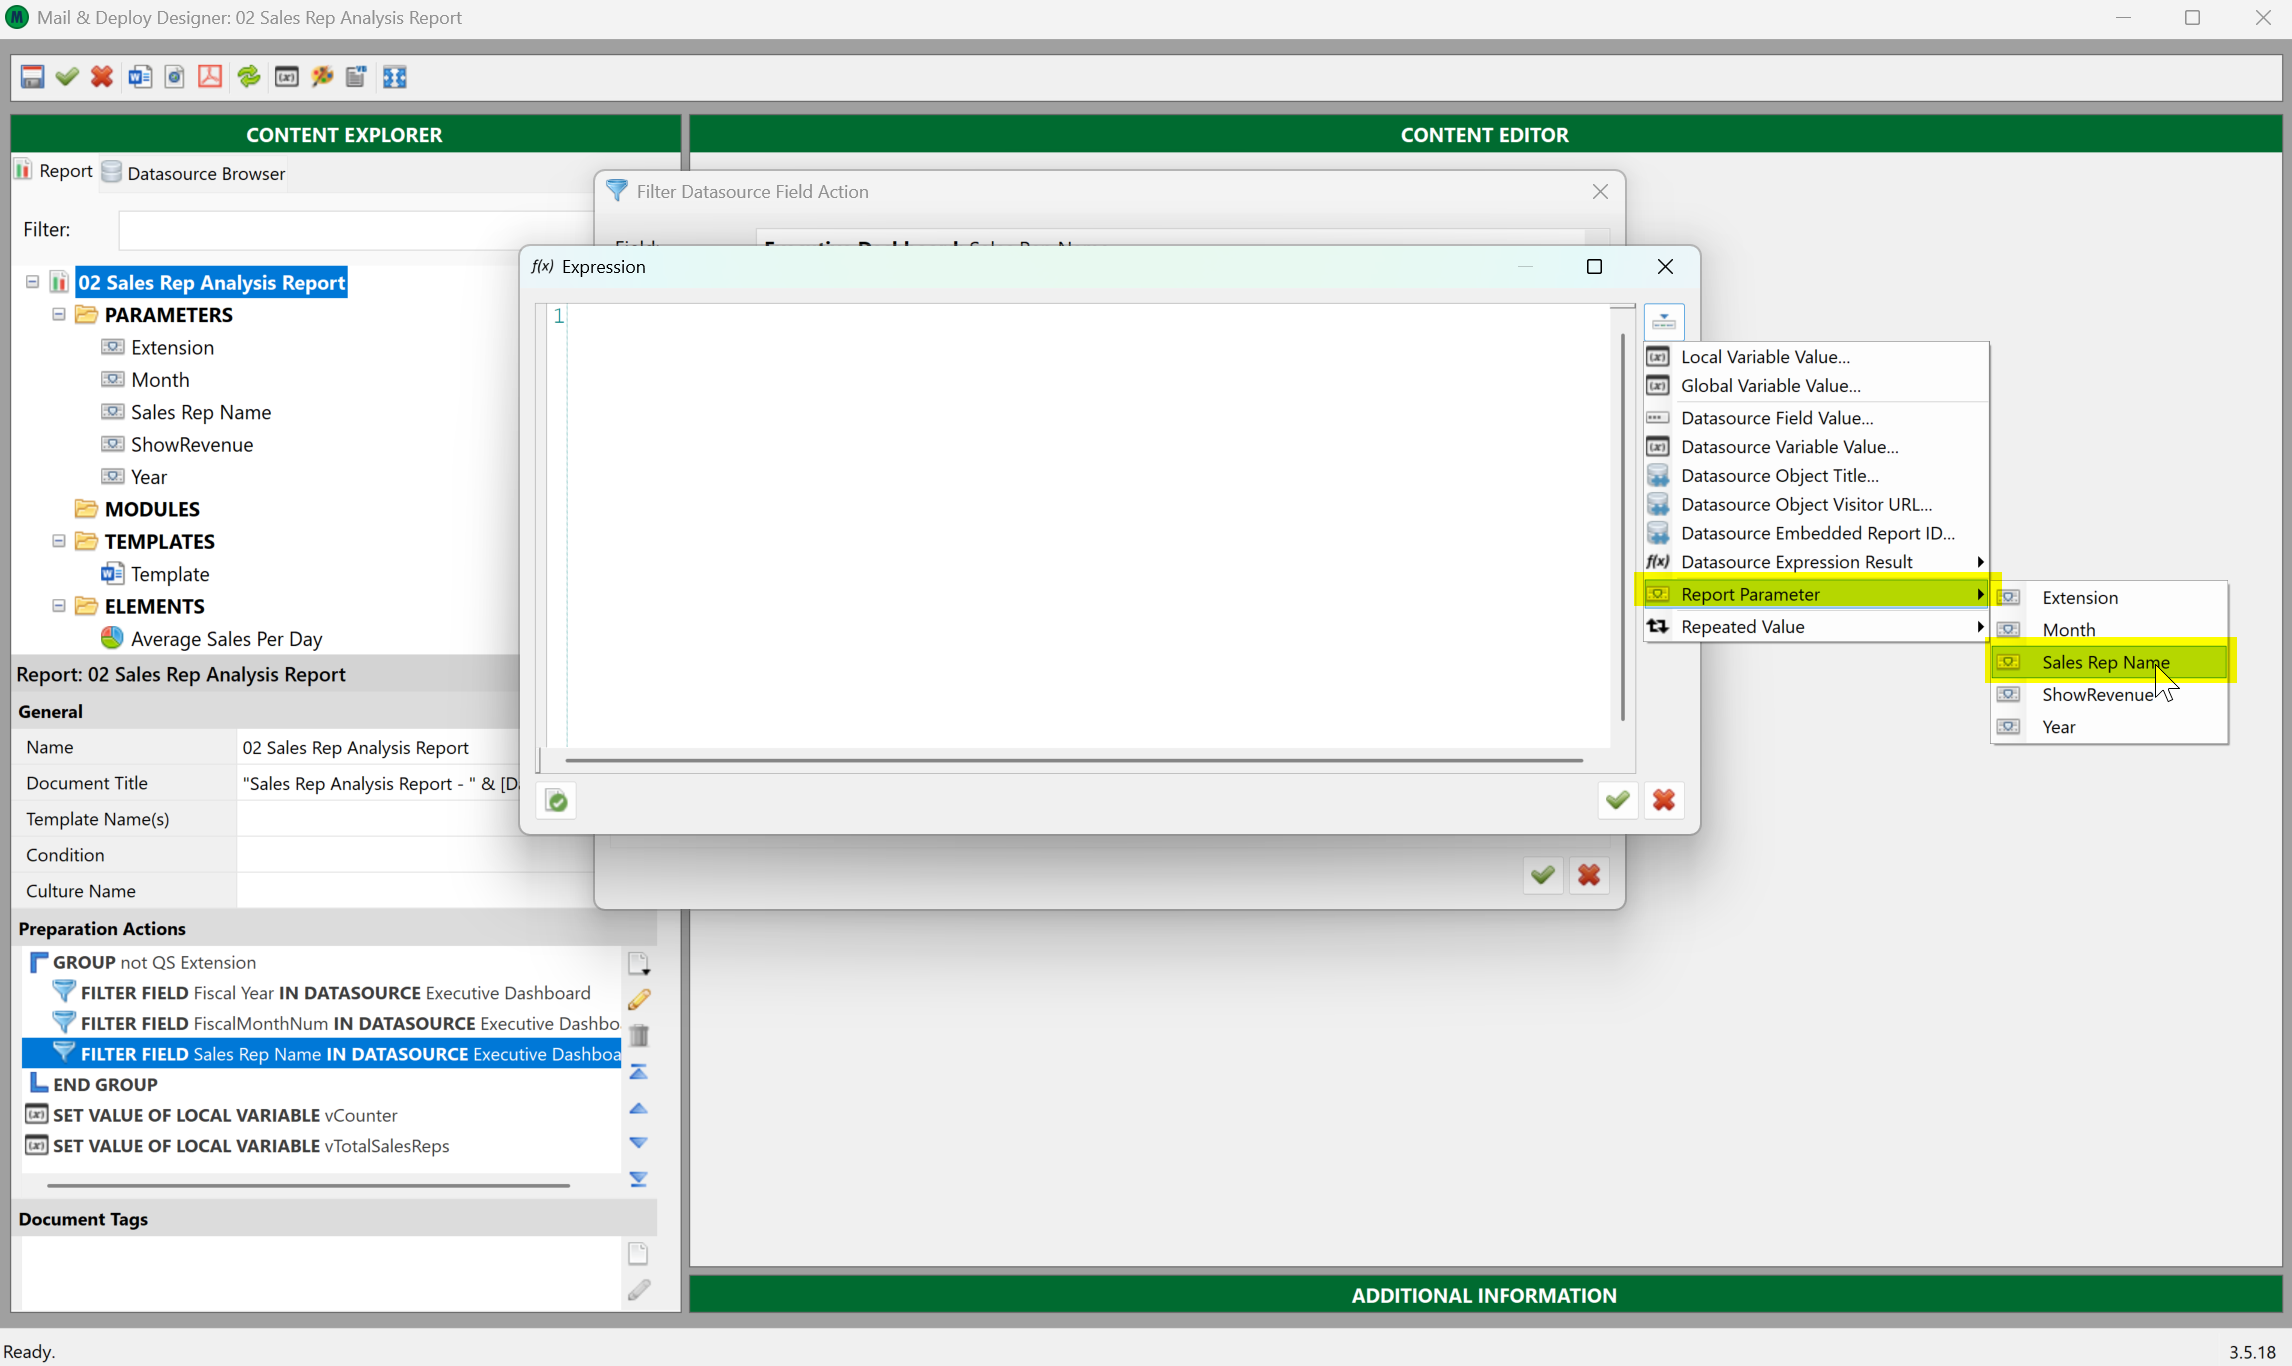Click the Save icon in the toolbar
2292x1366 pixels.
(32, 77)
